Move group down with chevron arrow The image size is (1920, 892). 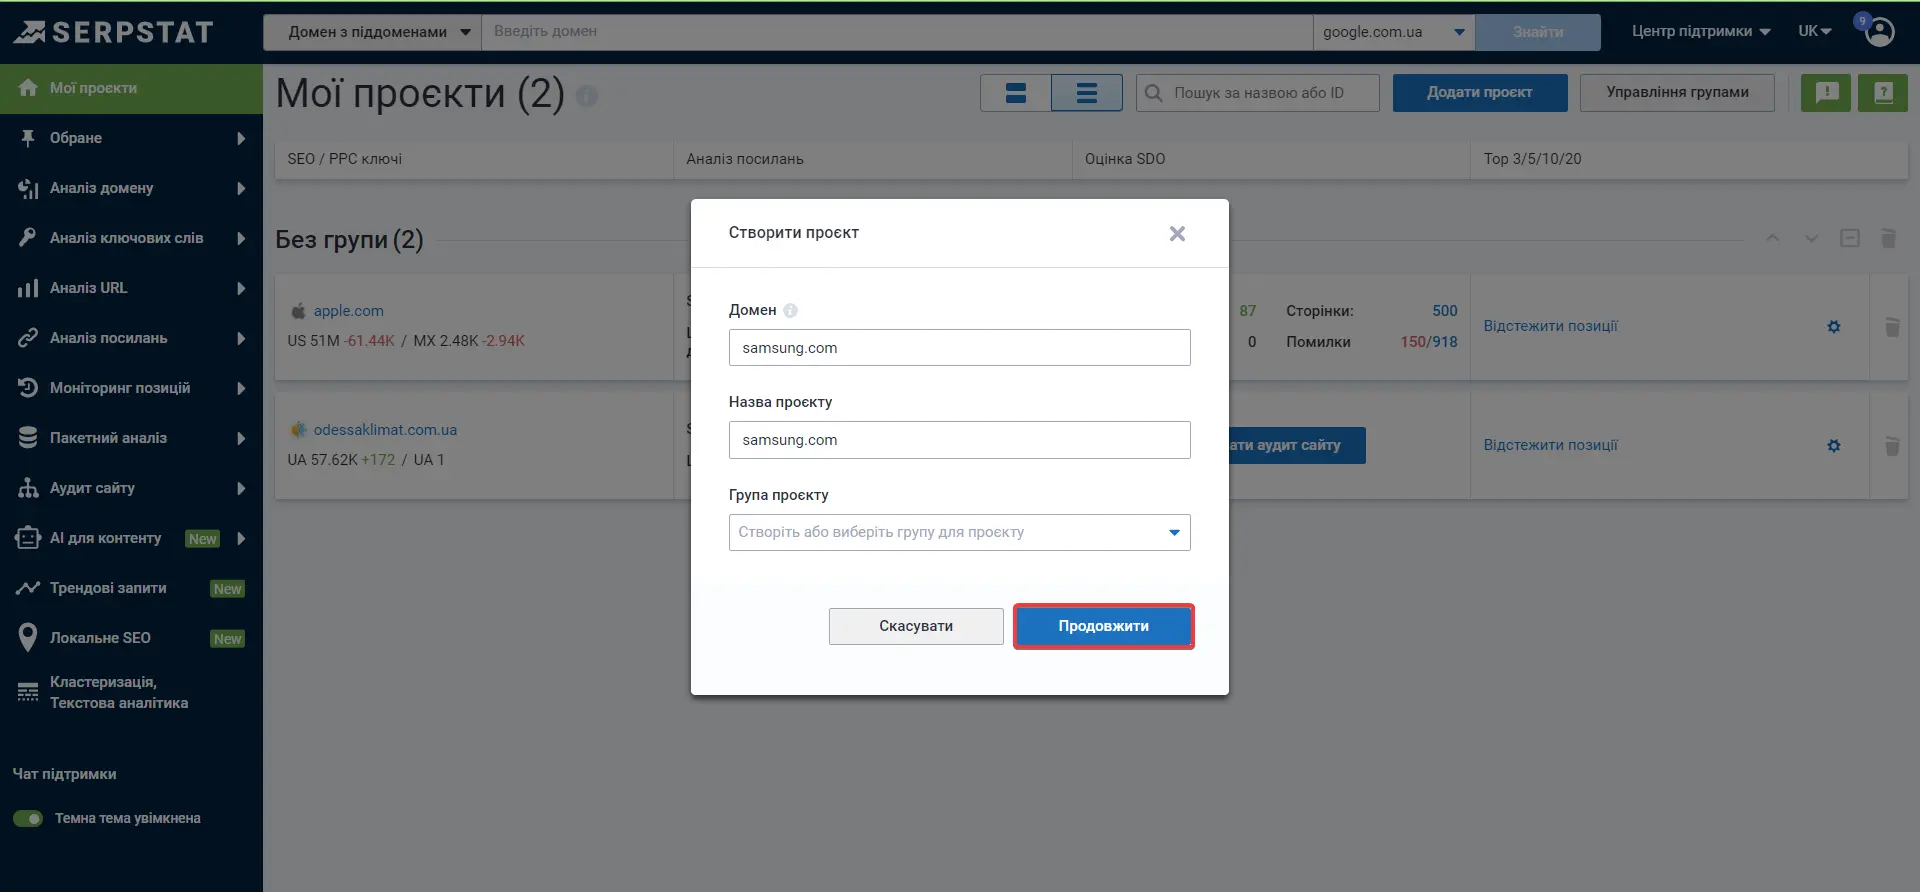coord(1811,238)
